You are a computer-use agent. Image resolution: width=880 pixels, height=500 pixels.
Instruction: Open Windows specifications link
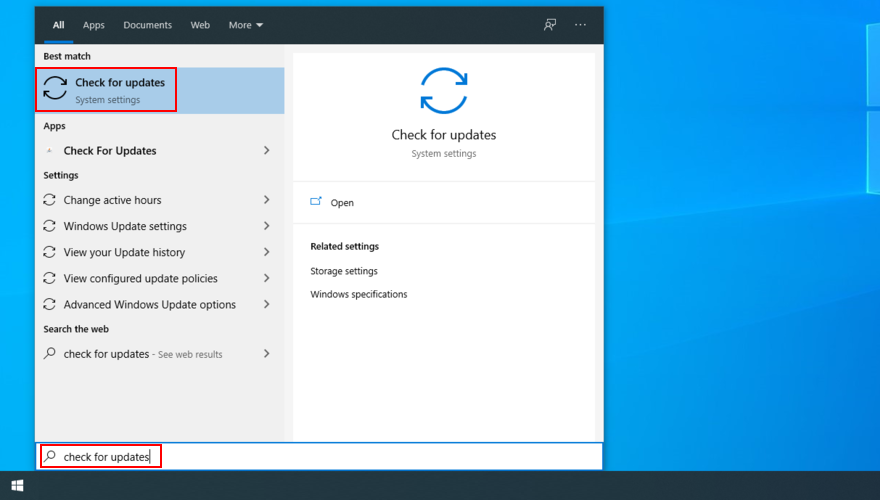click(358, 295)
